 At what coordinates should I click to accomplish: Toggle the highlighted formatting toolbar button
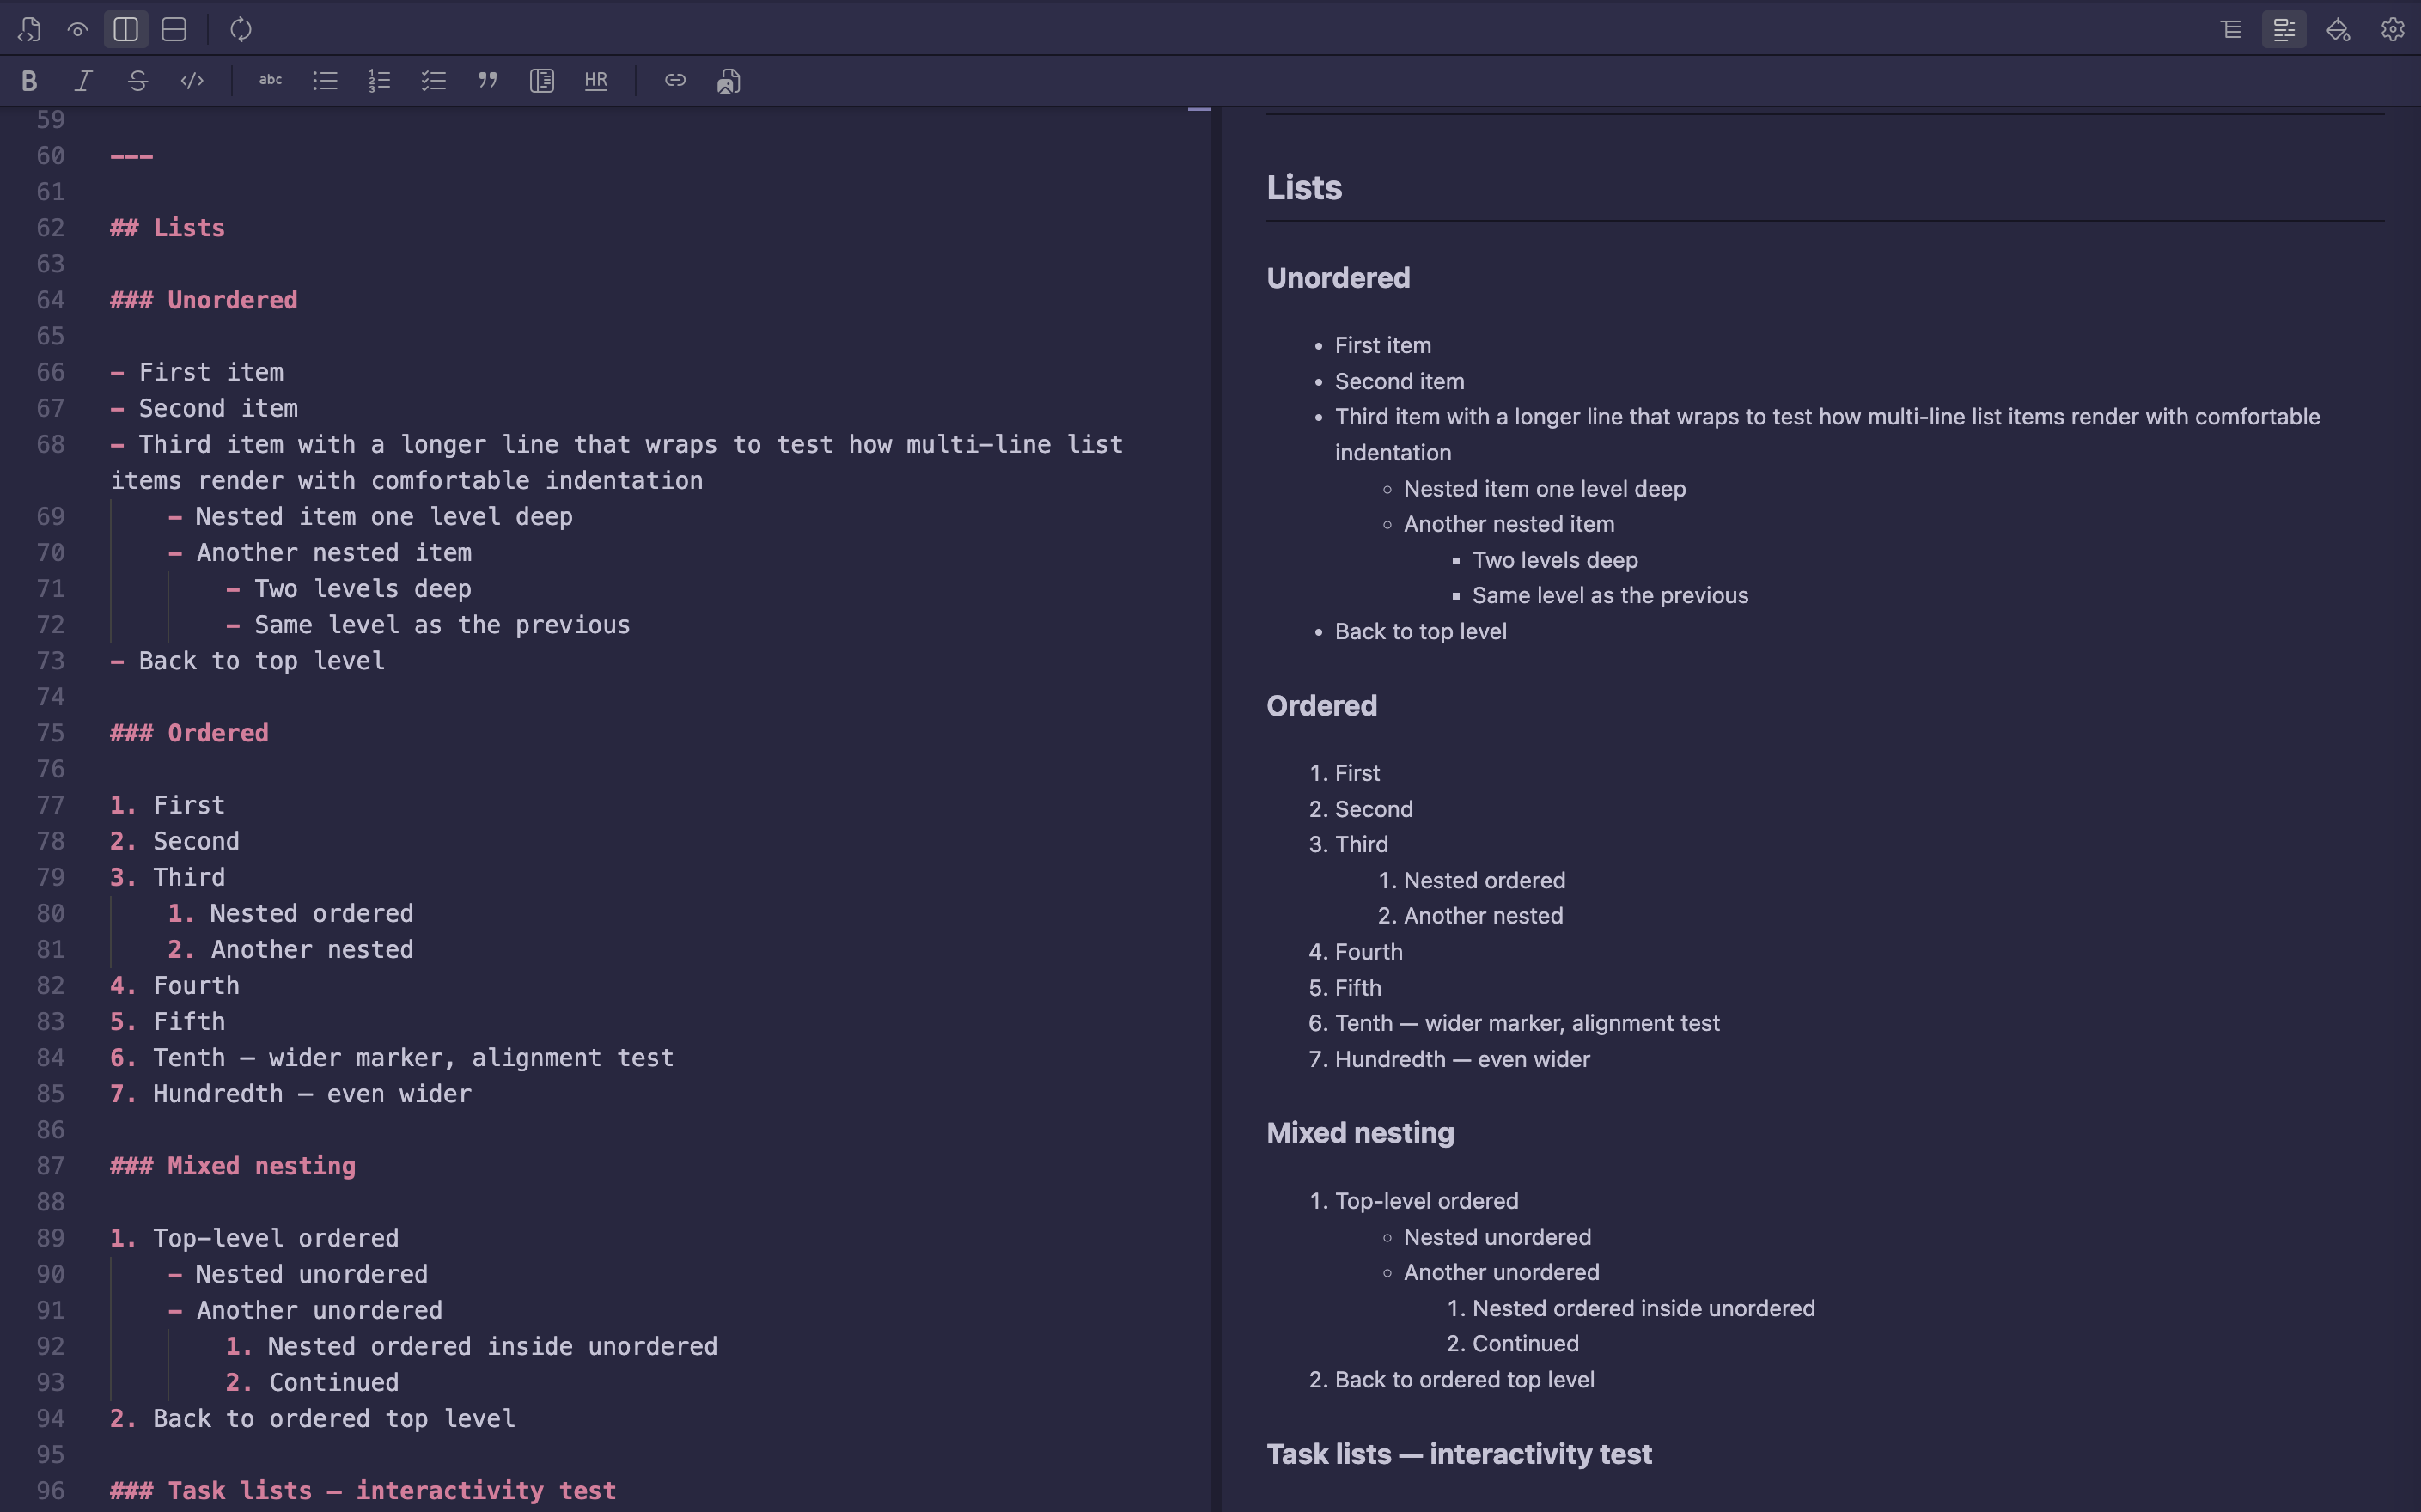click(2285, 29)
